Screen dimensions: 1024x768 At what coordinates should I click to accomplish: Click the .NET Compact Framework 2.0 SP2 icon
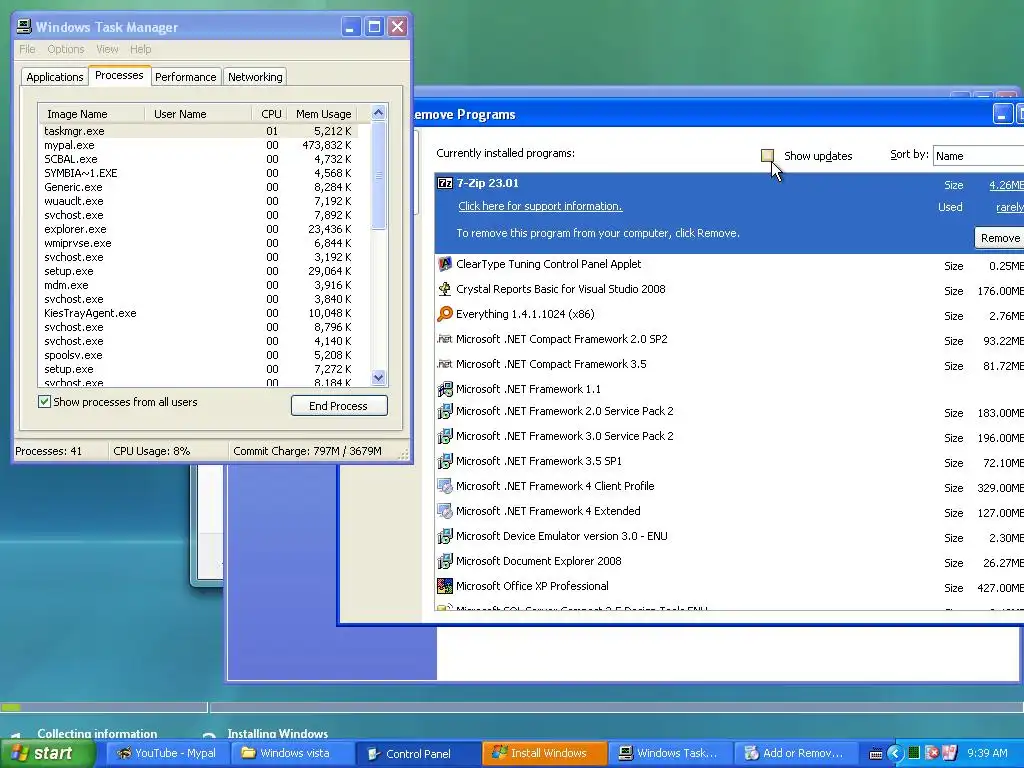(445, 339)
